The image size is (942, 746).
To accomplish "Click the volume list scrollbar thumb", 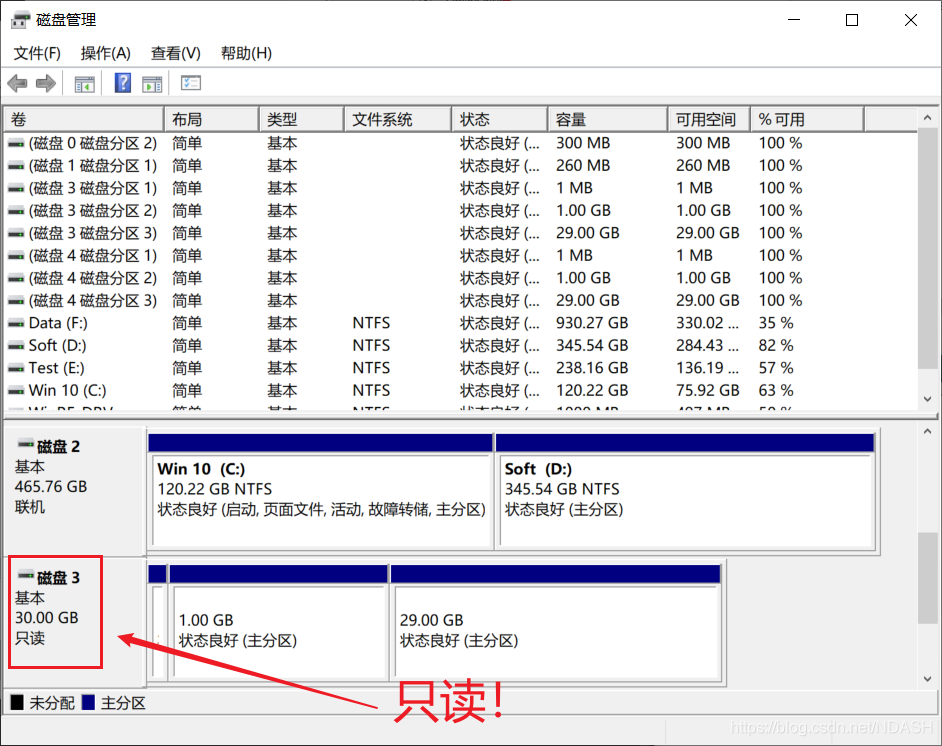I will point(928,247).
